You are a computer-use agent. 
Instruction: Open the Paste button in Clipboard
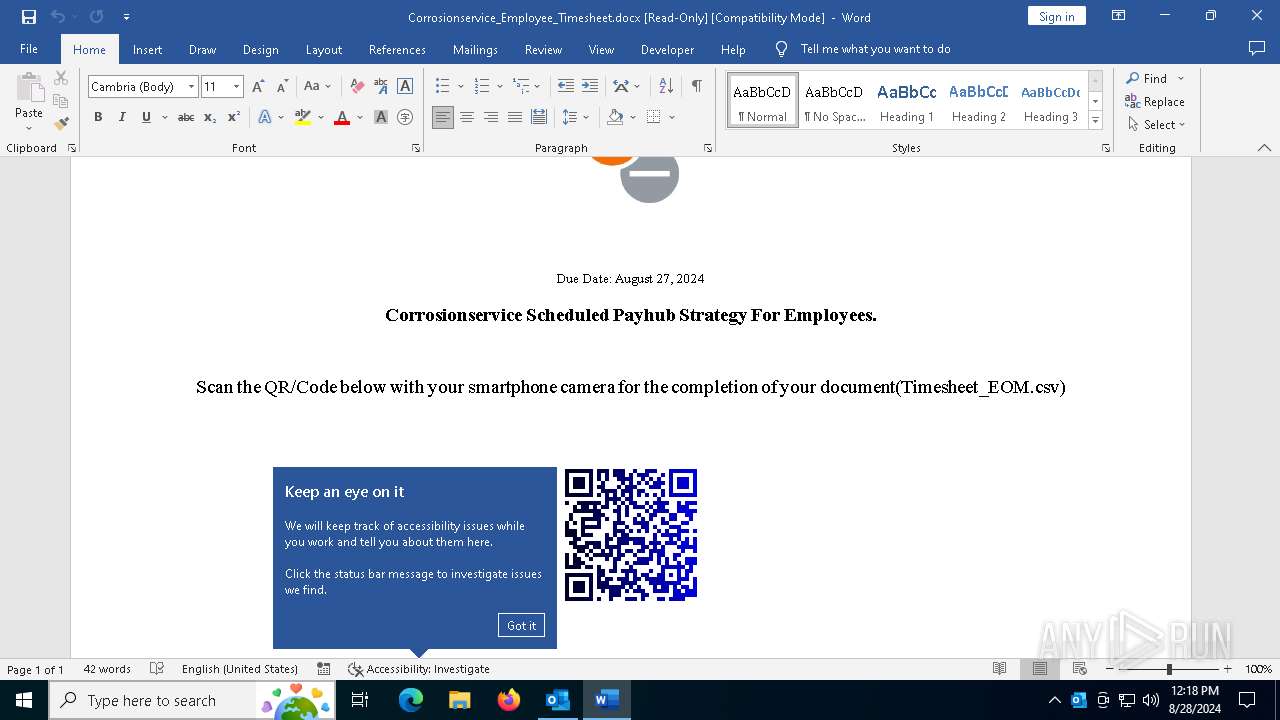29,101
